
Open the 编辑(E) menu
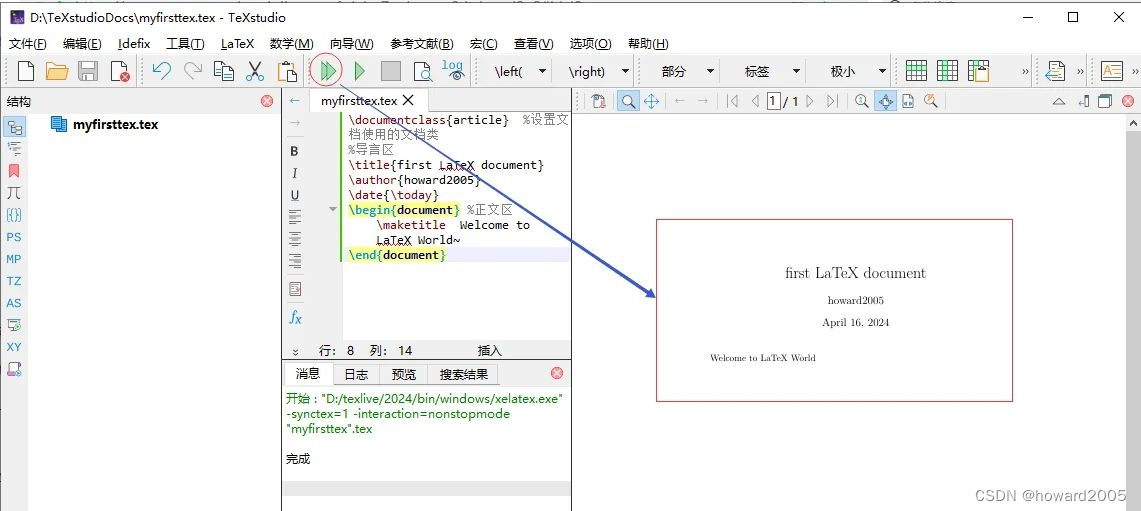(x=82, y=44)
